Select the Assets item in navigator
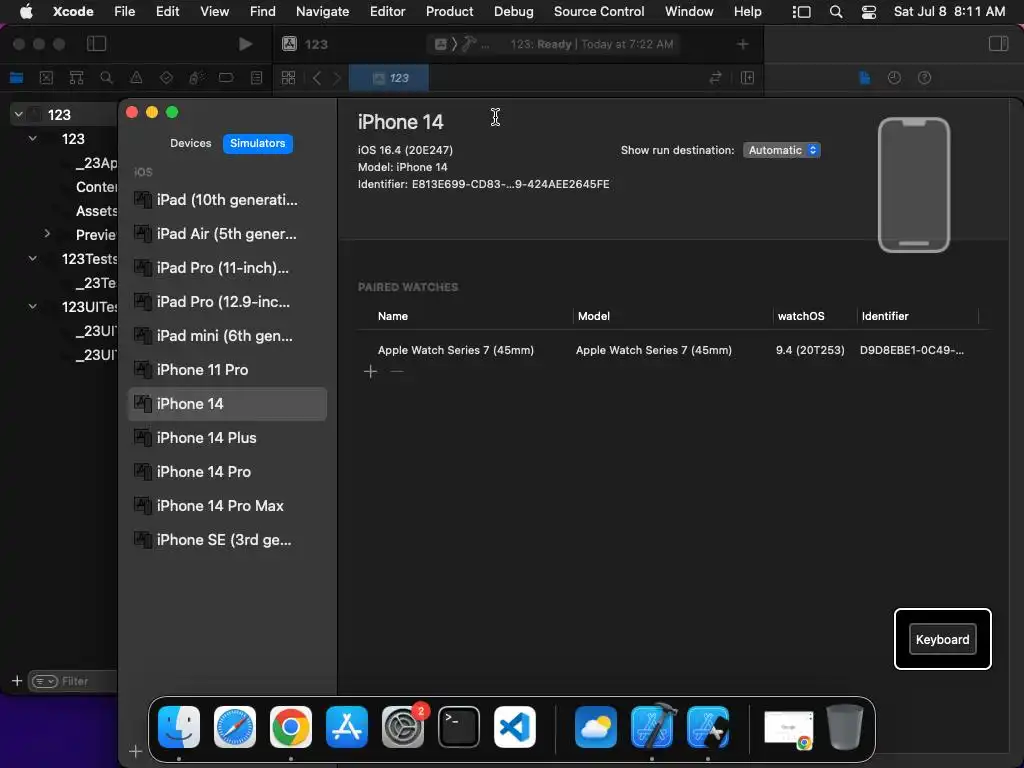 (96, 211)
